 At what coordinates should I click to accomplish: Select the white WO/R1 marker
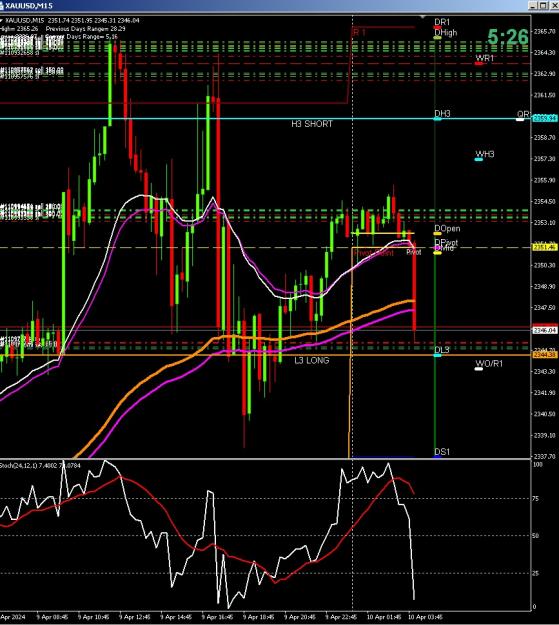[x=479, y=369]
